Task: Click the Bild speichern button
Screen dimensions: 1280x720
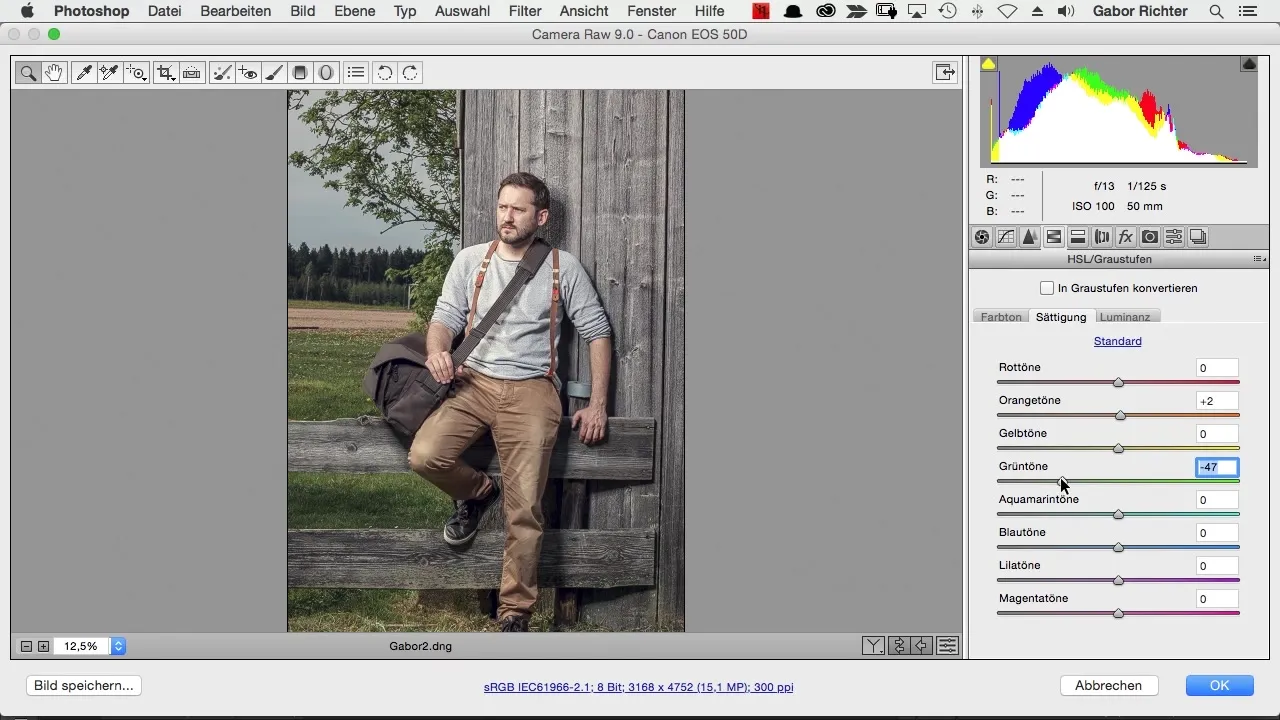Action: tap(84, 686)
